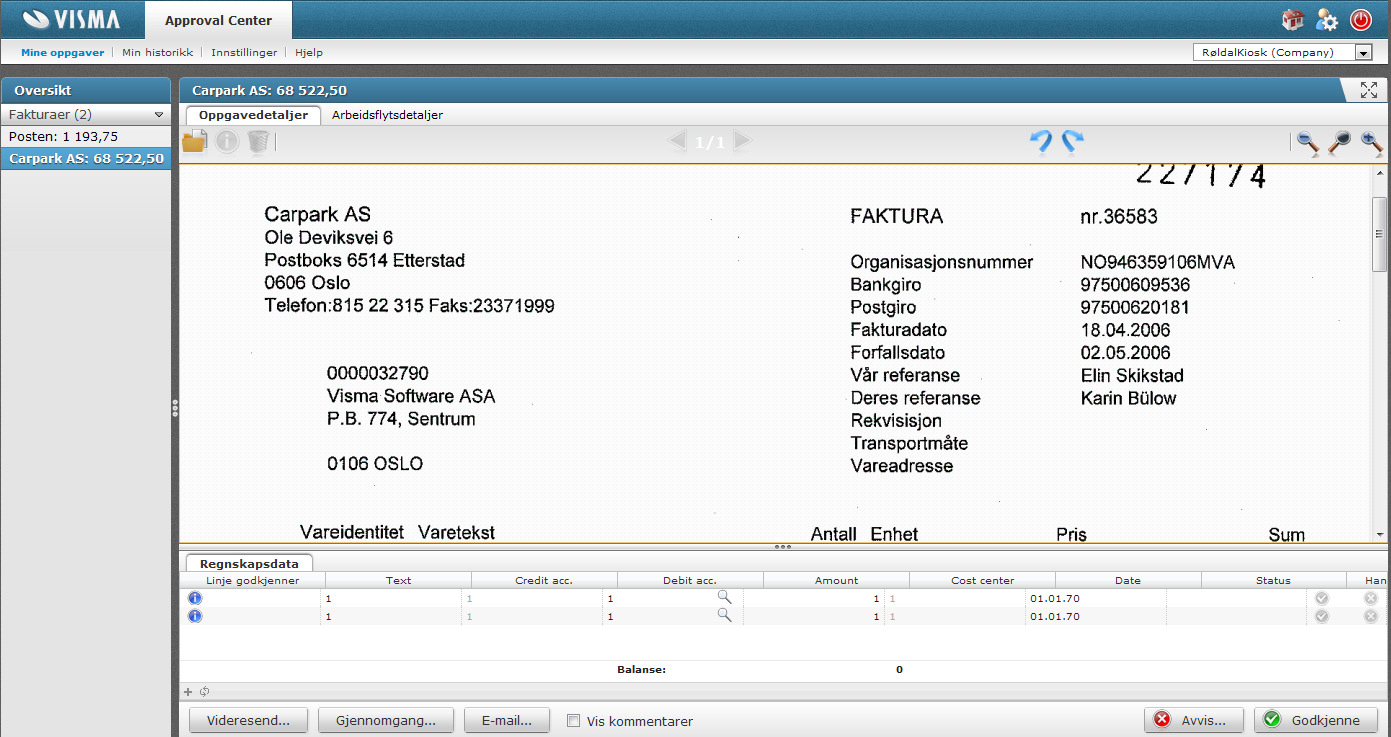Click approve checkmark icon on first row
Screen dimensions: 1391x737
point(1322,598)
